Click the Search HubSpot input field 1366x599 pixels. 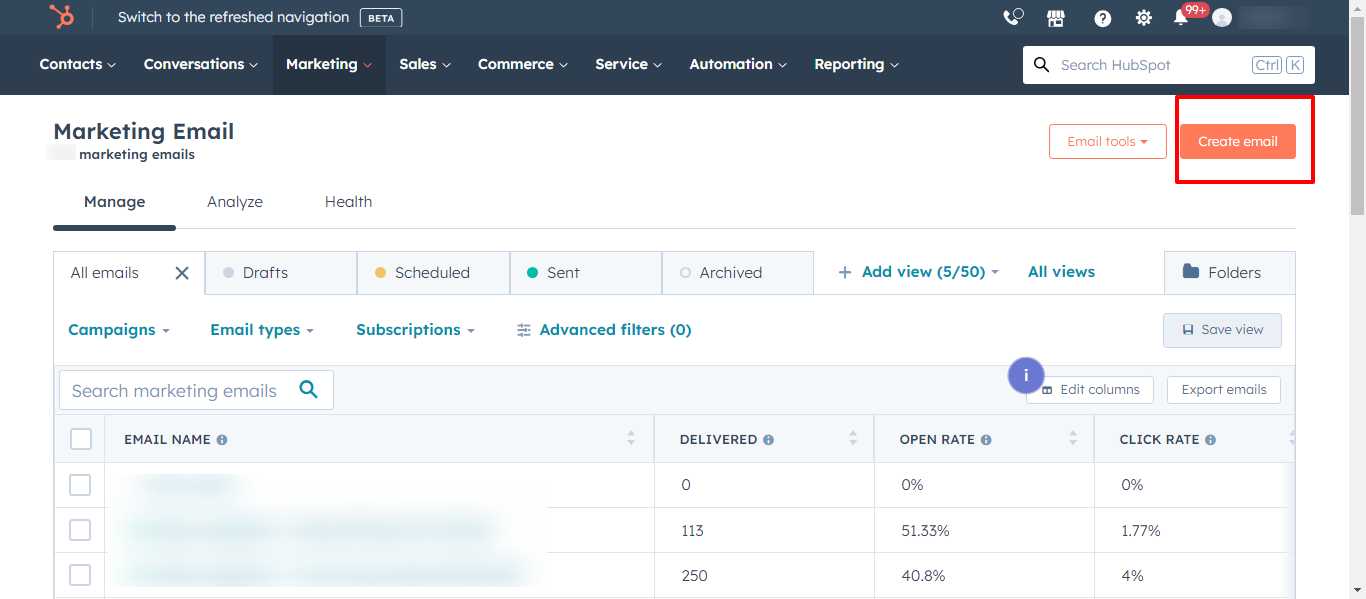coord(1168,65)
